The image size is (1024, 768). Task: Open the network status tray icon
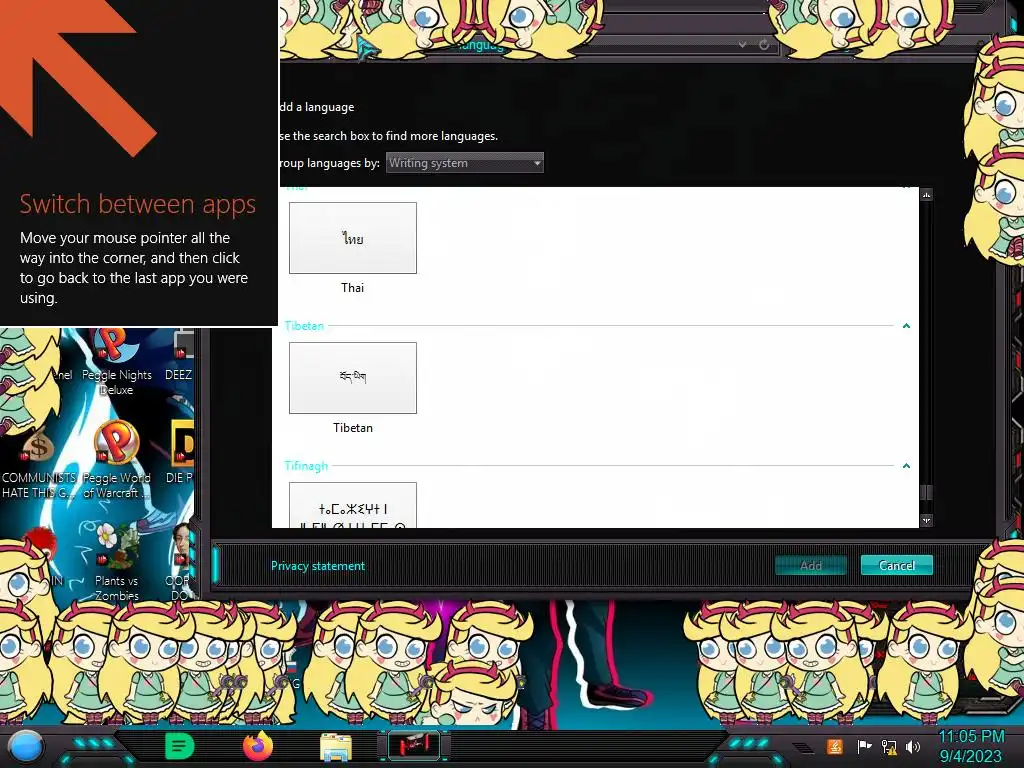(889, 746)
